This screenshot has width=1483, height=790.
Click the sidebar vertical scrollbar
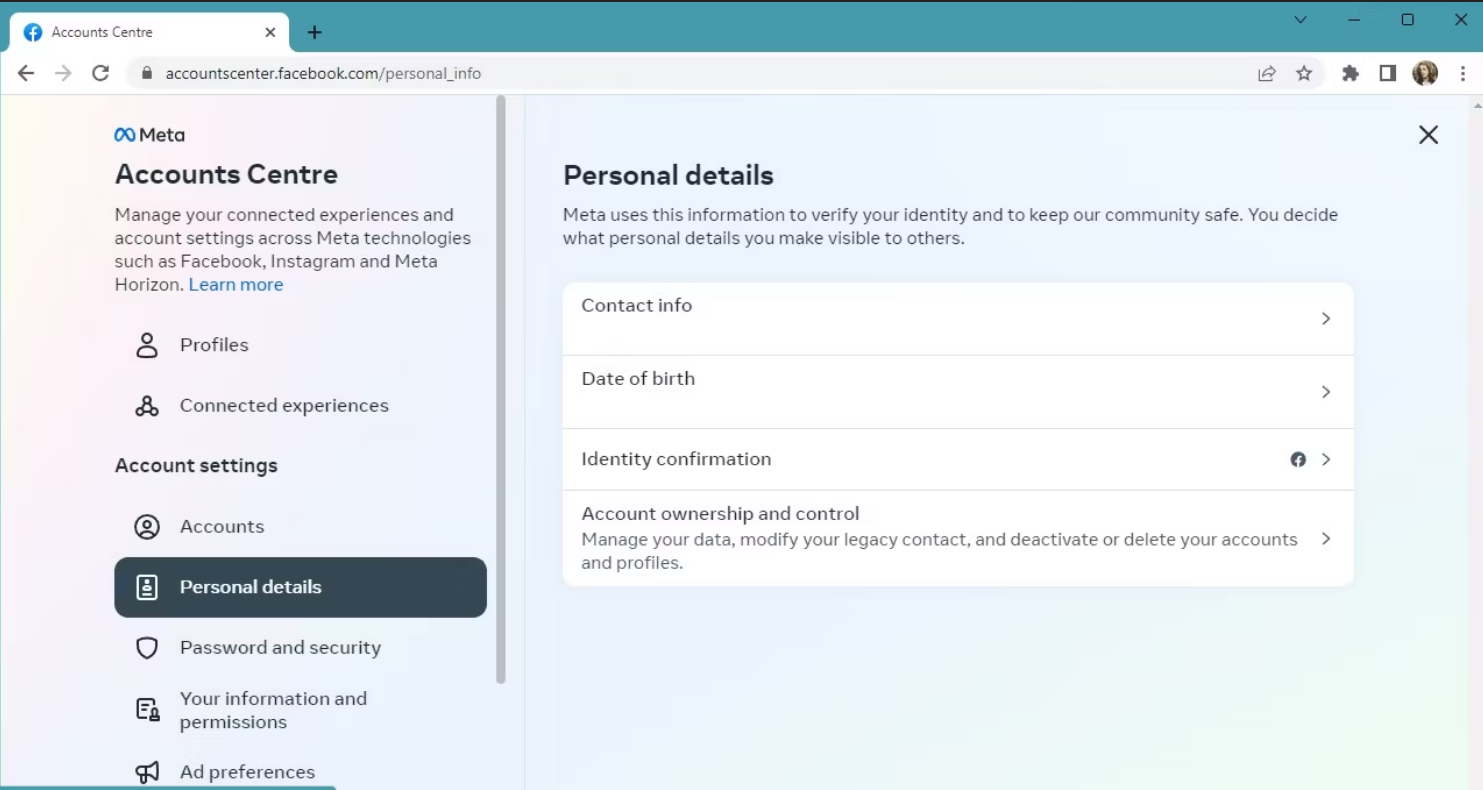pyautogui.click(x=501, y=390)
